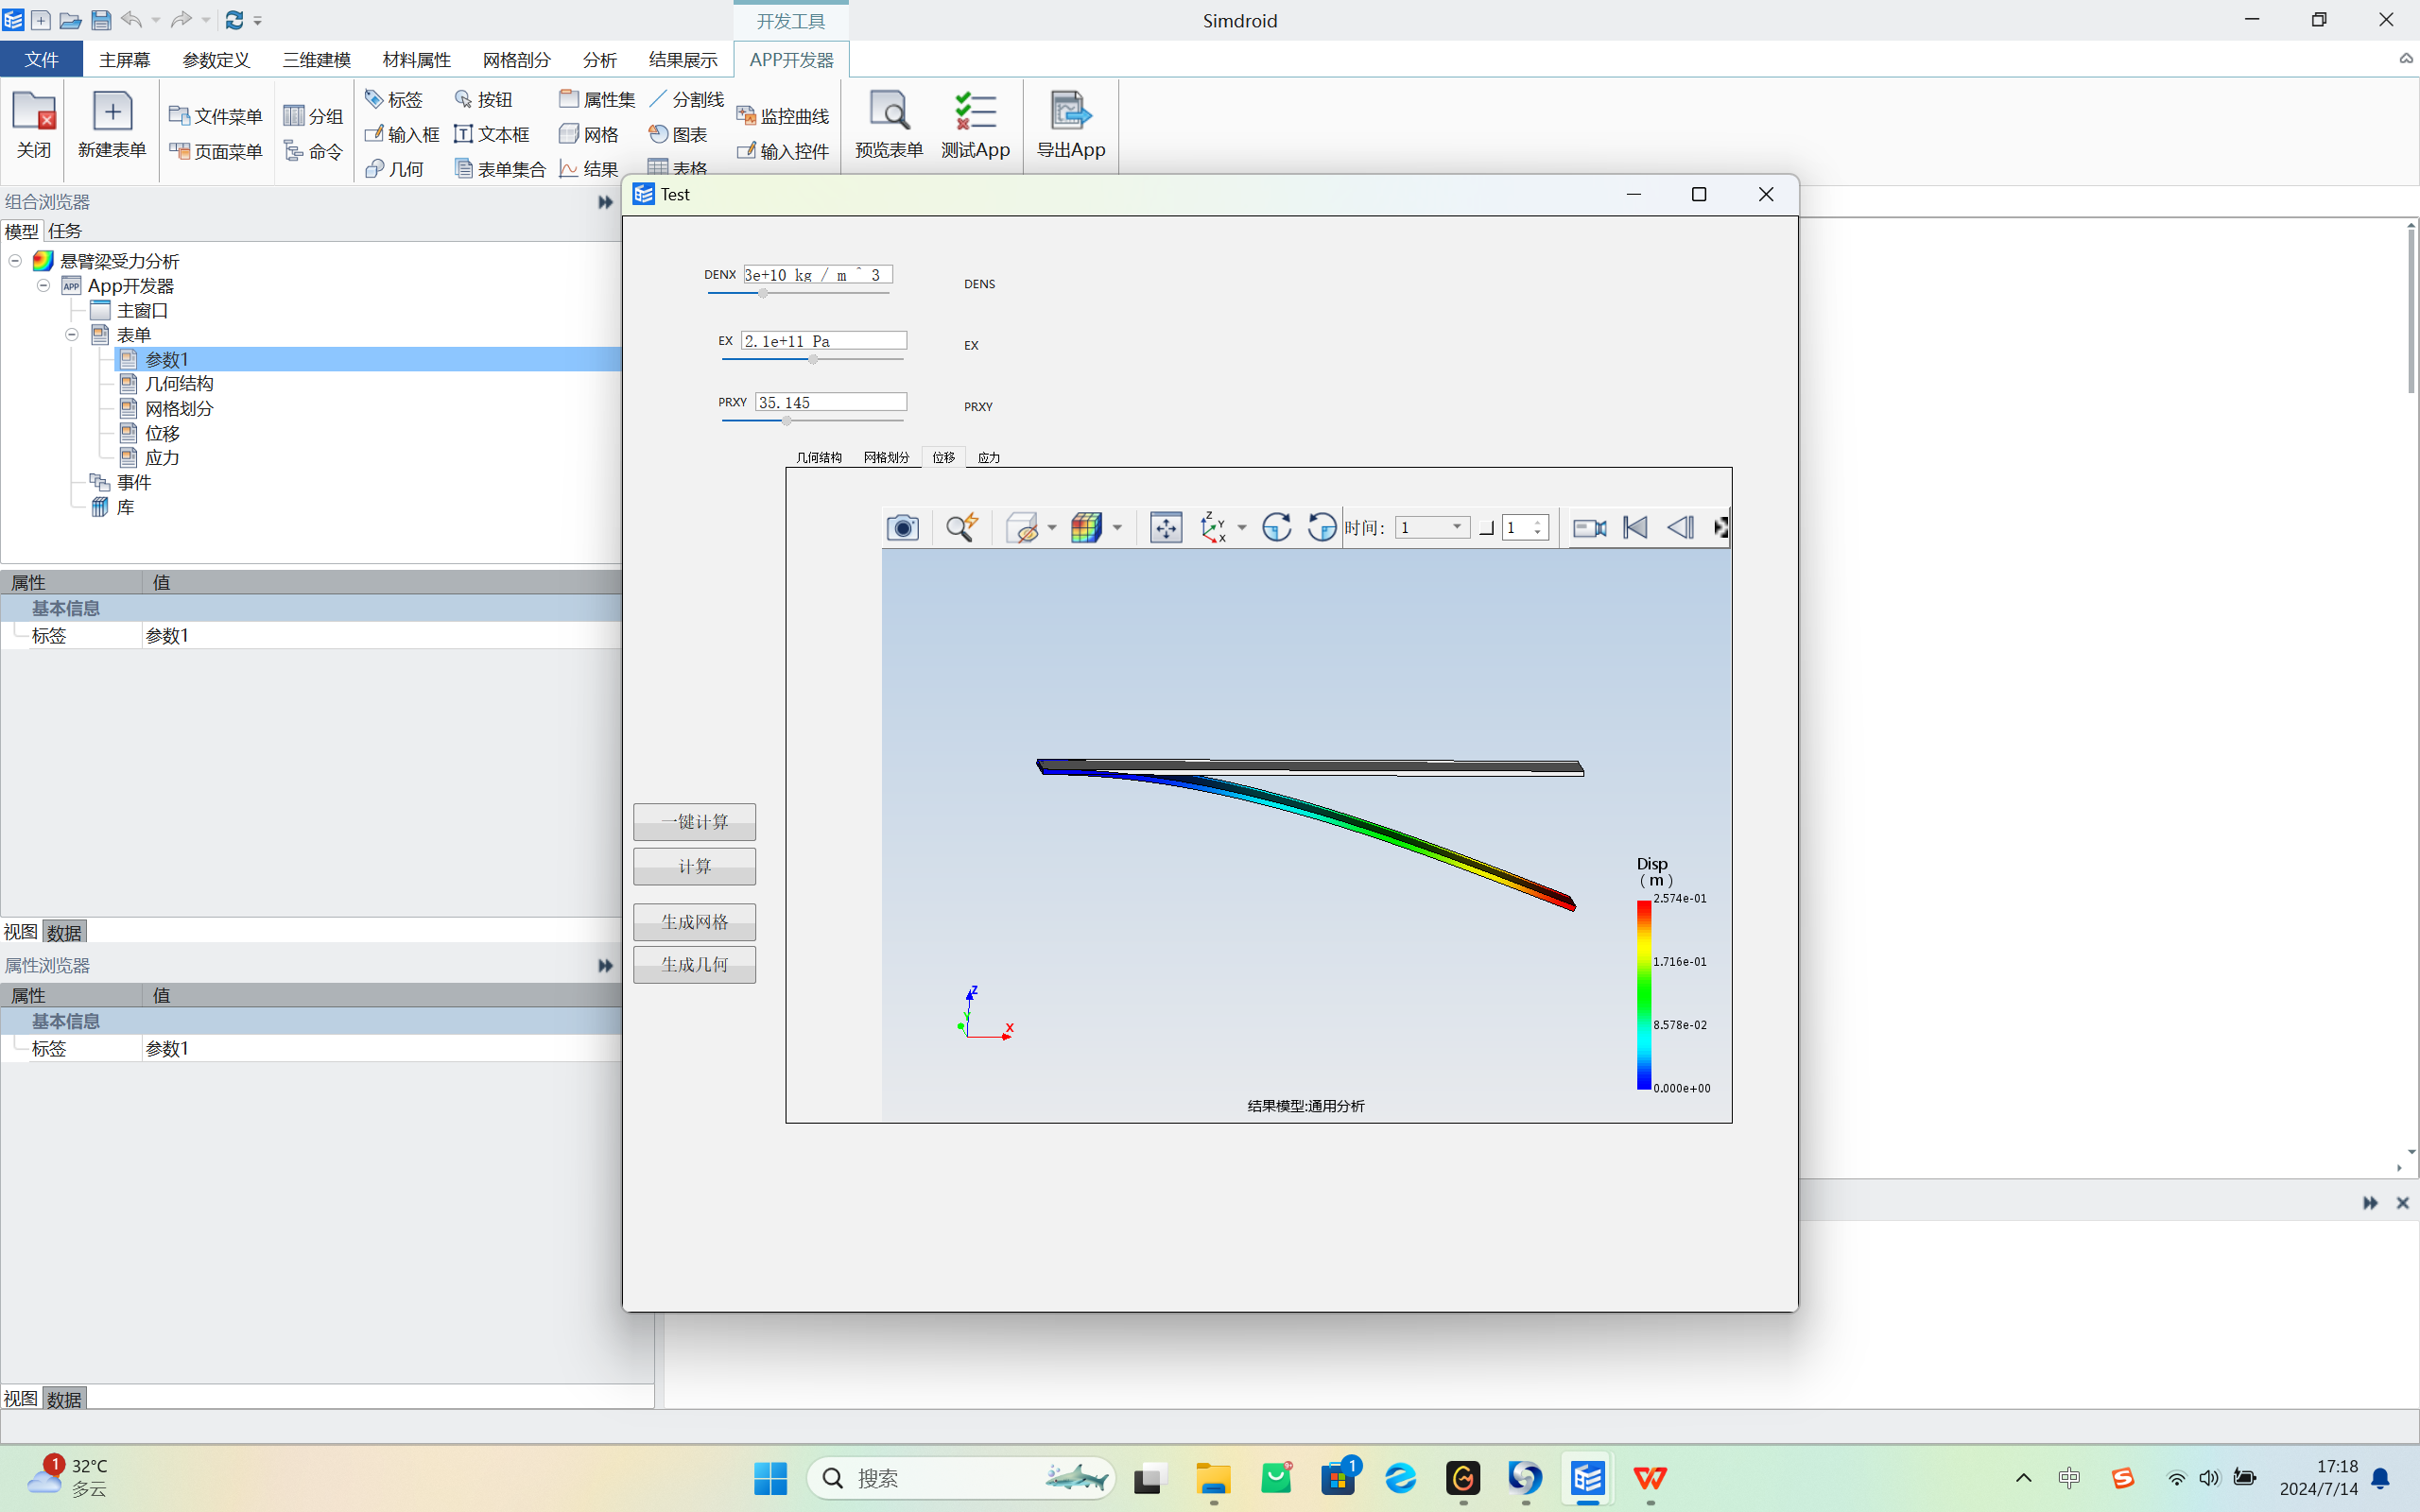
Task: Switch to the 应力 stress results tab
Action: click(x=990, y=456)
